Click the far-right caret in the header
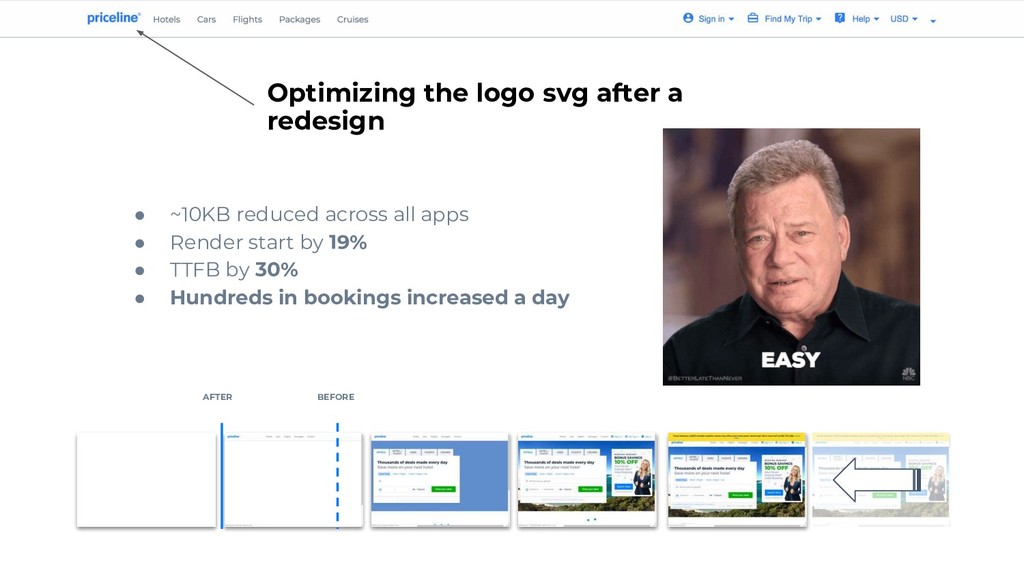This screenshot has height=576, width=1024. click(x=933, y=22)
